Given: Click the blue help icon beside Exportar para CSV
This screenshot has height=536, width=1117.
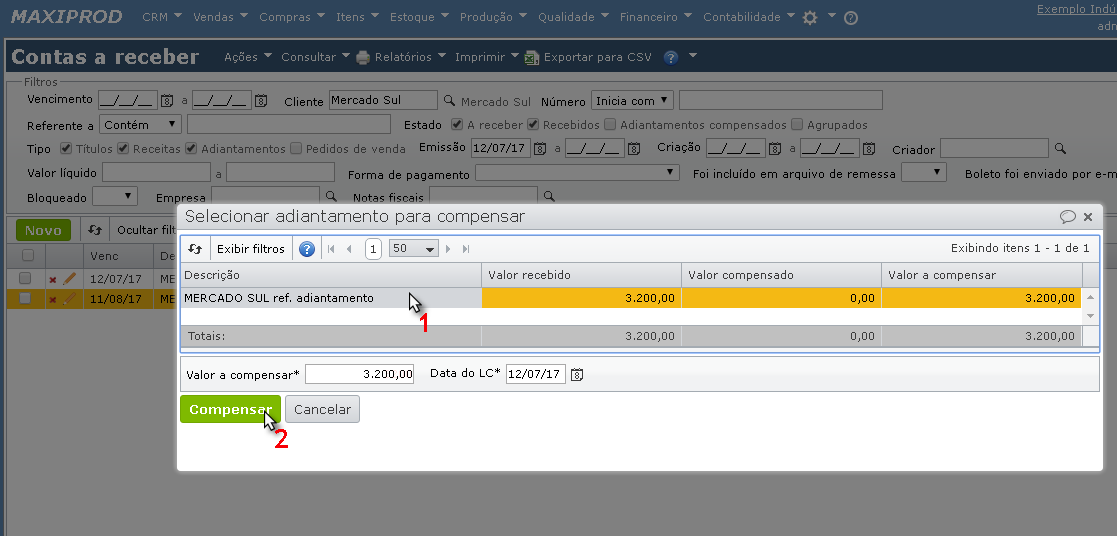Looking at the screenshot, I should [x=670, y=58].
